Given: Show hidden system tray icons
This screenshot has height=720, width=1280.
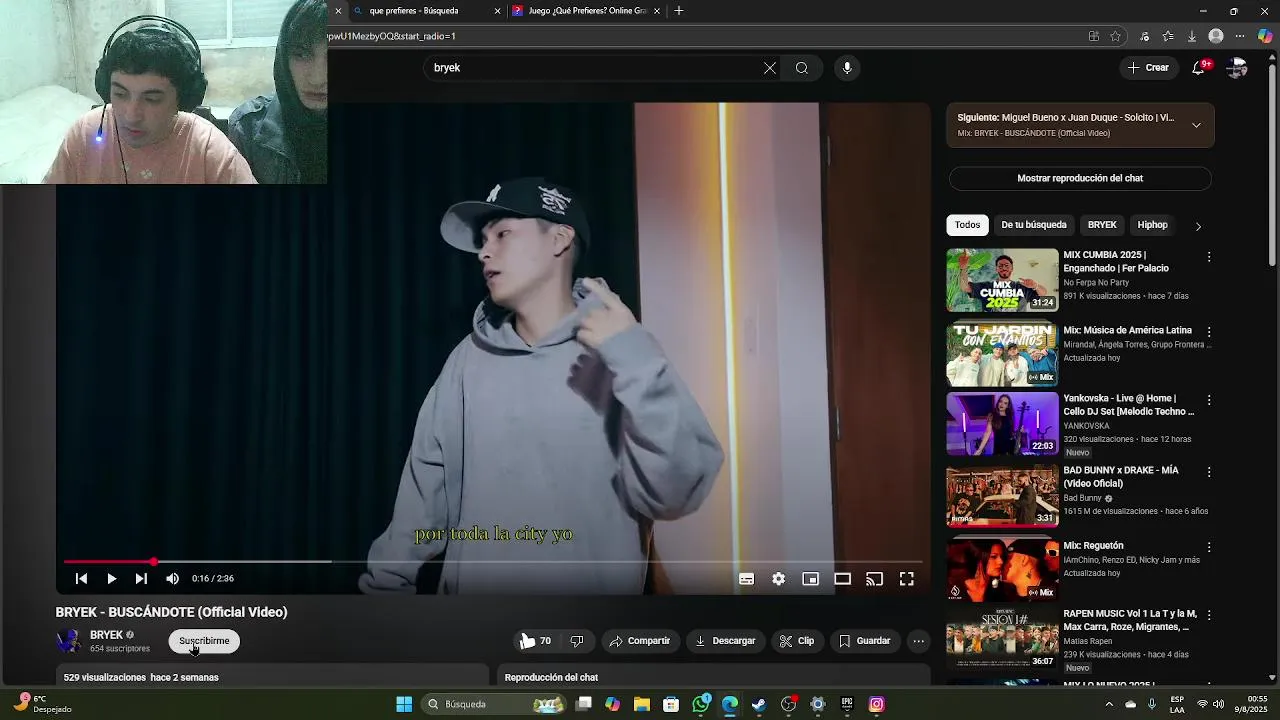Looking at the screenshot, I should [1109, 704].
